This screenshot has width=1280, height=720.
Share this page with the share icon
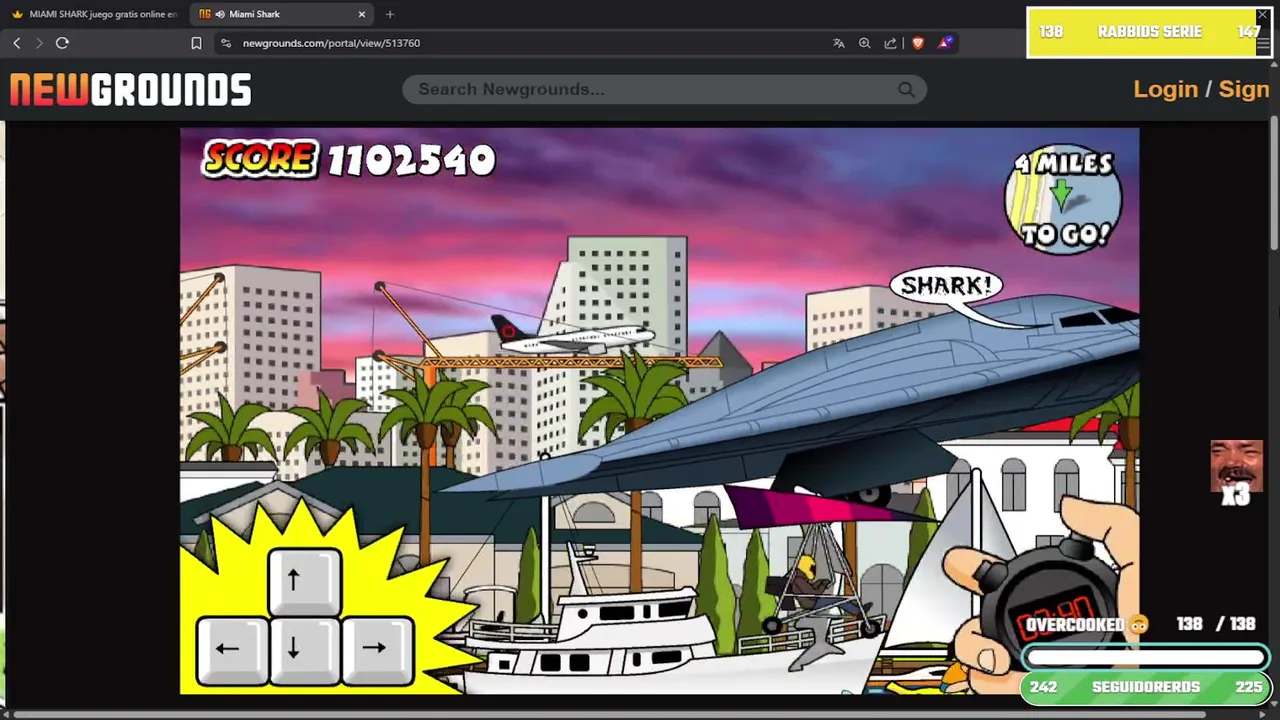890,43
